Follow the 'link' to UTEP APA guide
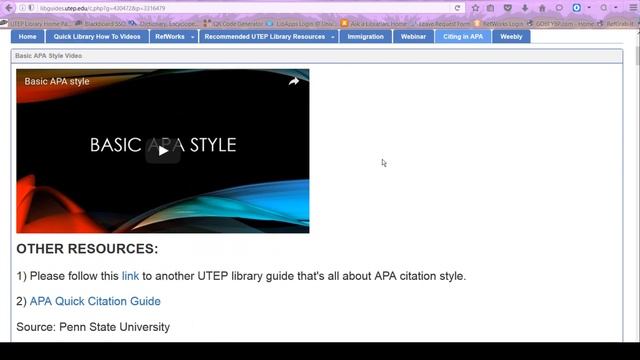The height and width of the screenshot is (360, 640). [x=130, y=276]
